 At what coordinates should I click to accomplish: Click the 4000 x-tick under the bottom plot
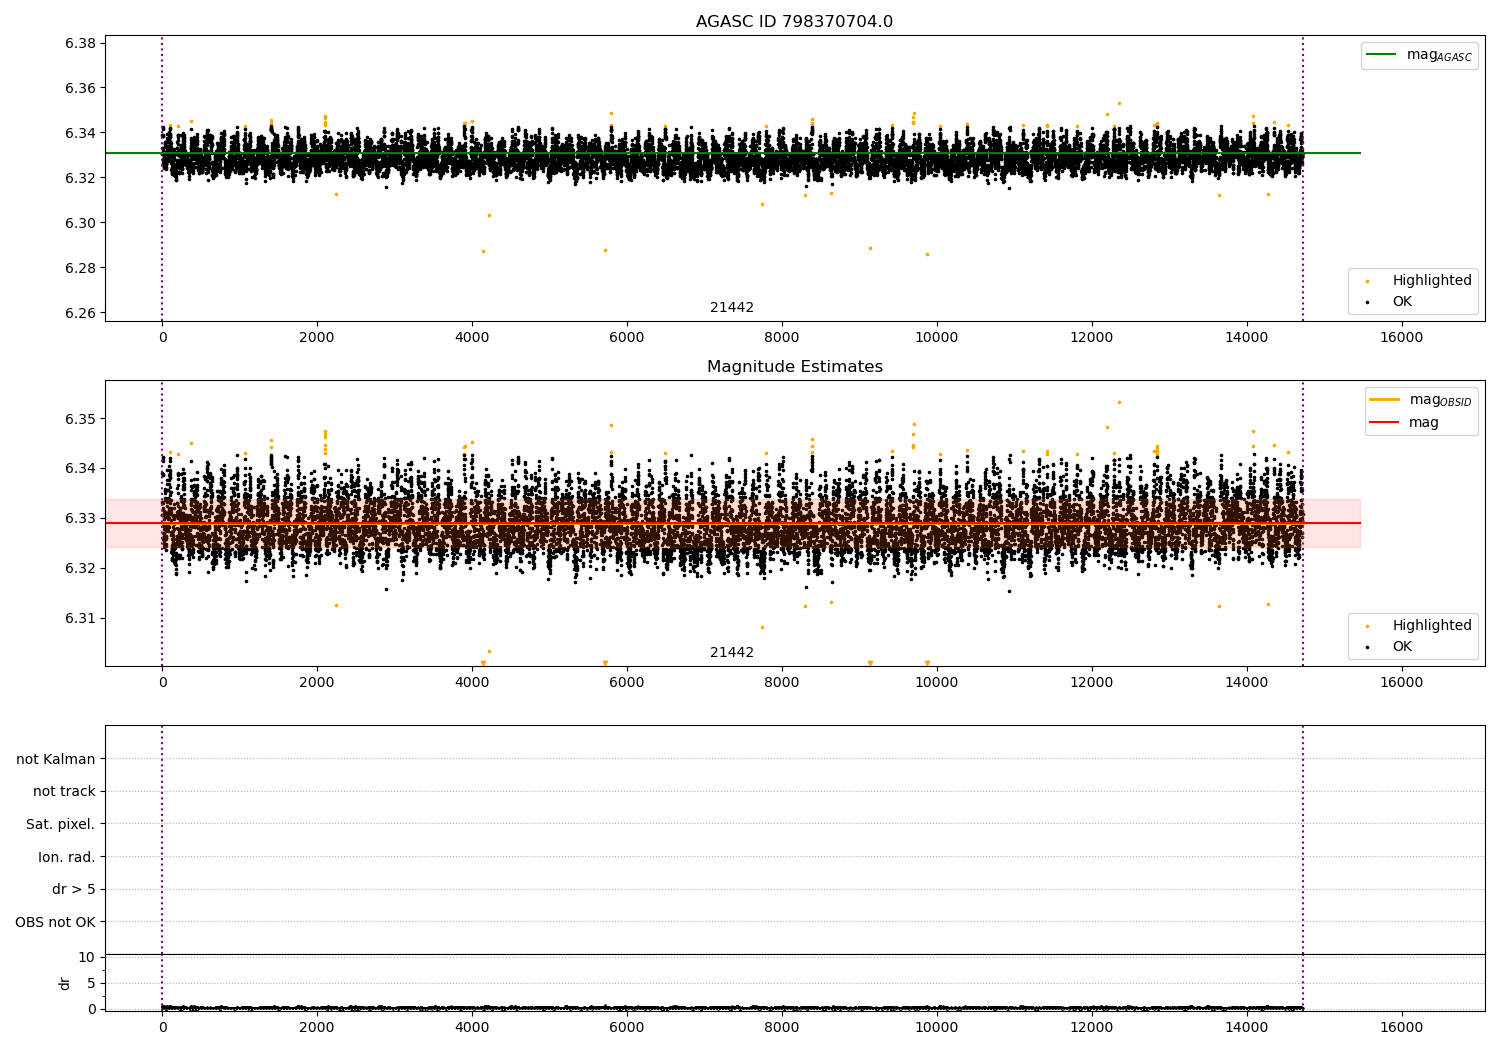pos(472,1028)
